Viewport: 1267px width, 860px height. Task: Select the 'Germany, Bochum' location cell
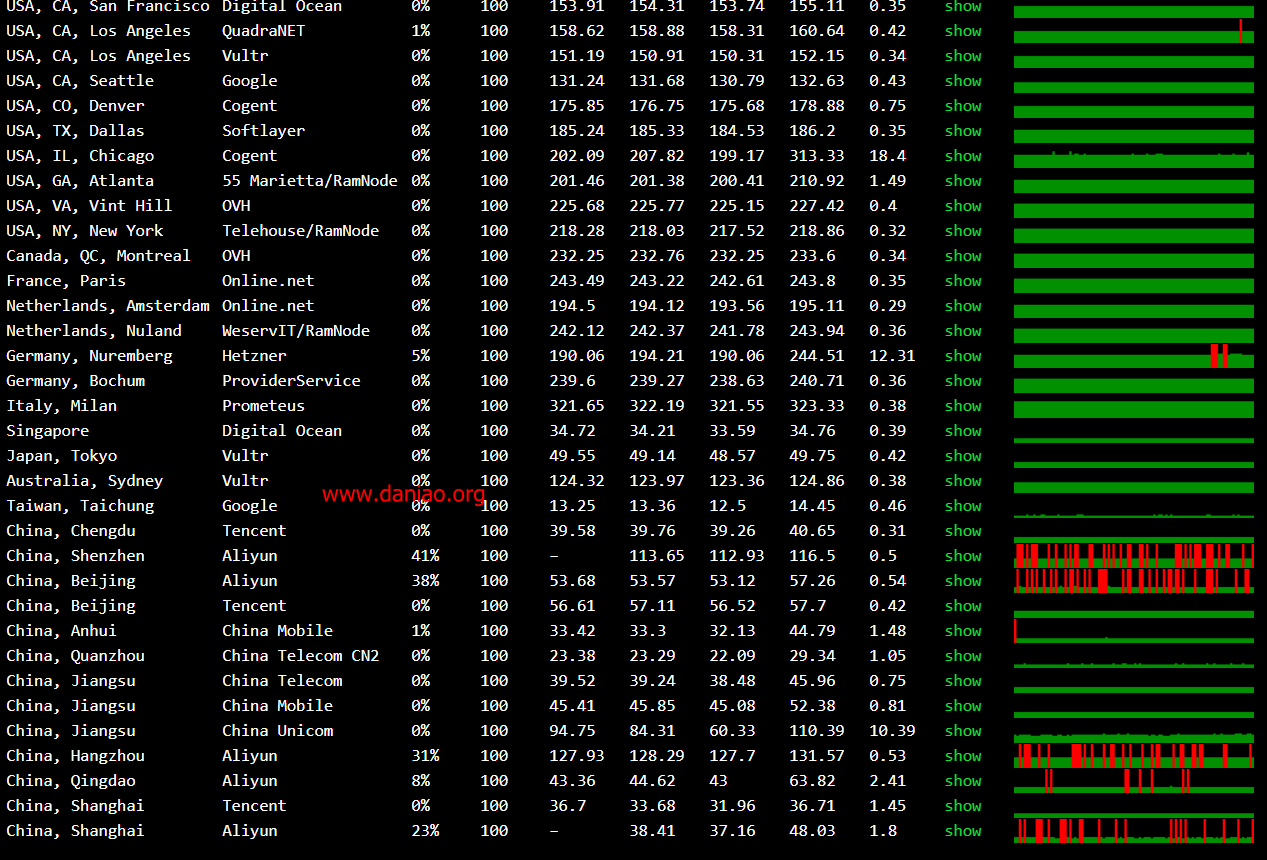76,381
